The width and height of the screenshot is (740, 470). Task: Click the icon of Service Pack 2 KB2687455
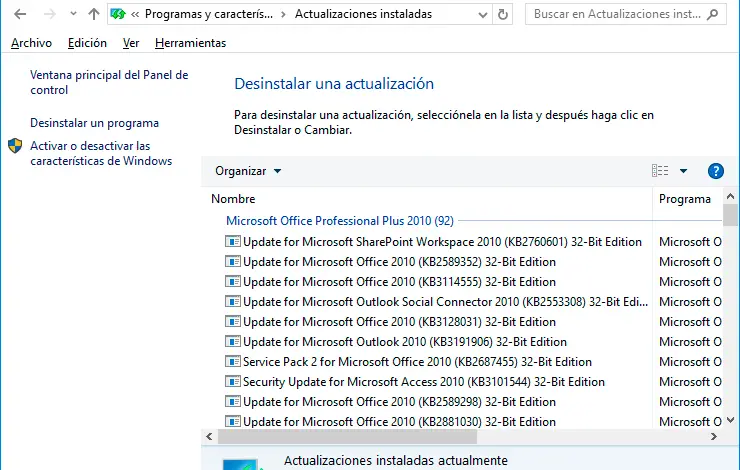click(x=233, y=361)
